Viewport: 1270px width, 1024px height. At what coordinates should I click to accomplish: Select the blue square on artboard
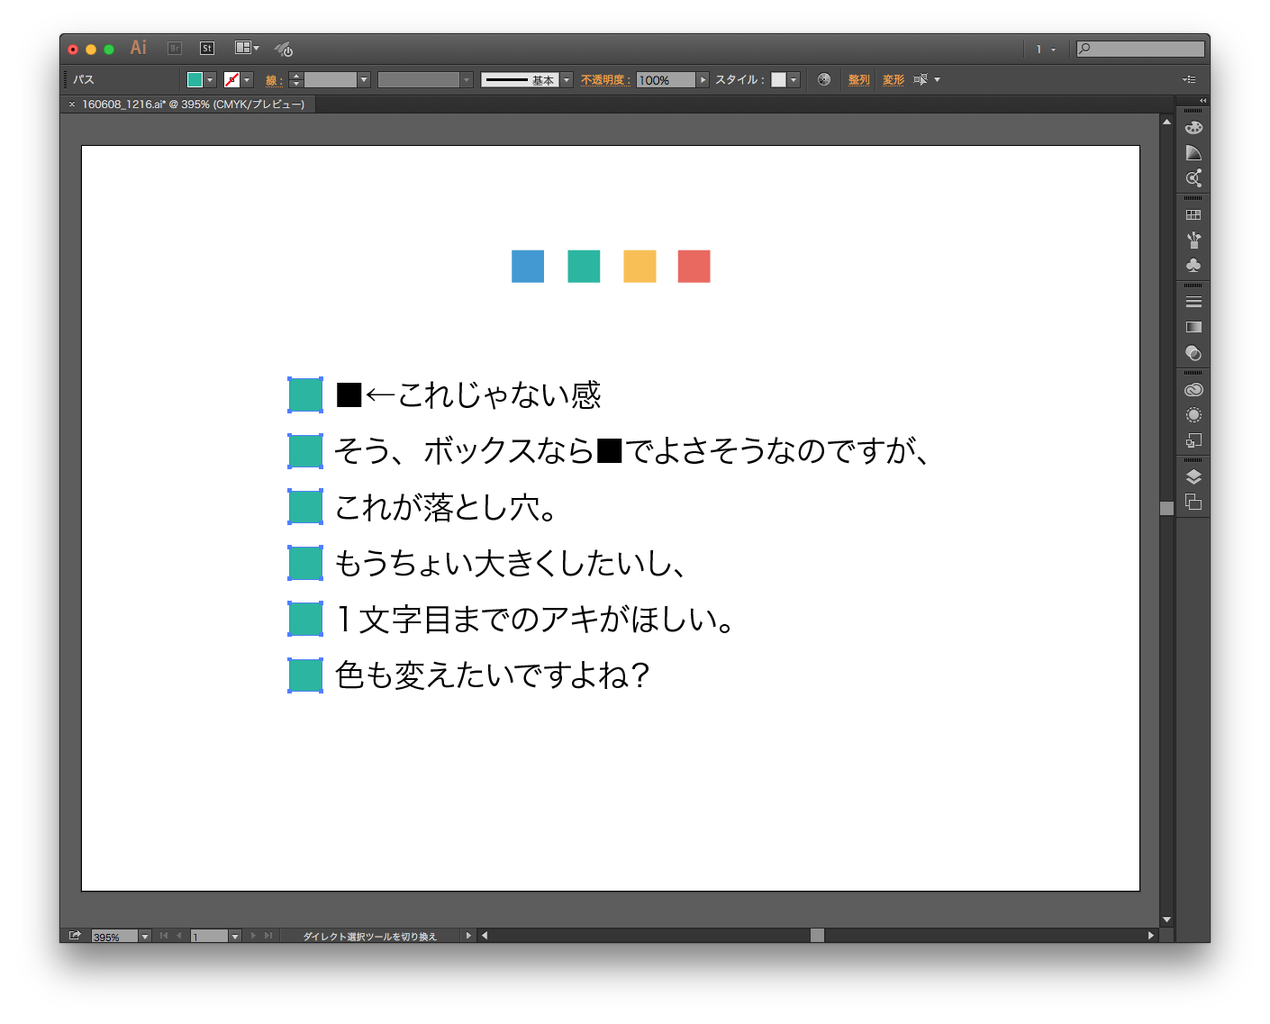point(528,266)
